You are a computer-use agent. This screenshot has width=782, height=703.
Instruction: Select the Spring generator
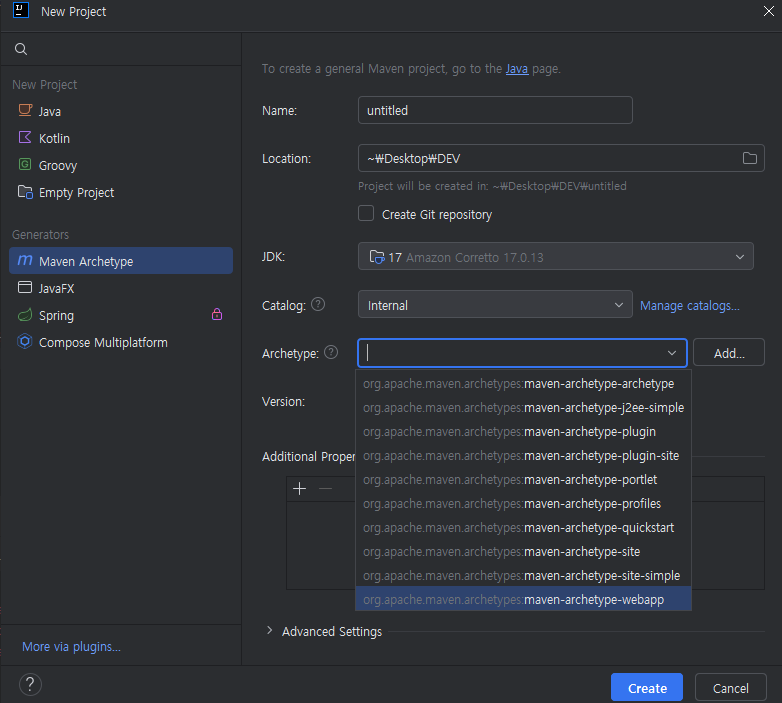pyautogui.click(x=121, y=315)
